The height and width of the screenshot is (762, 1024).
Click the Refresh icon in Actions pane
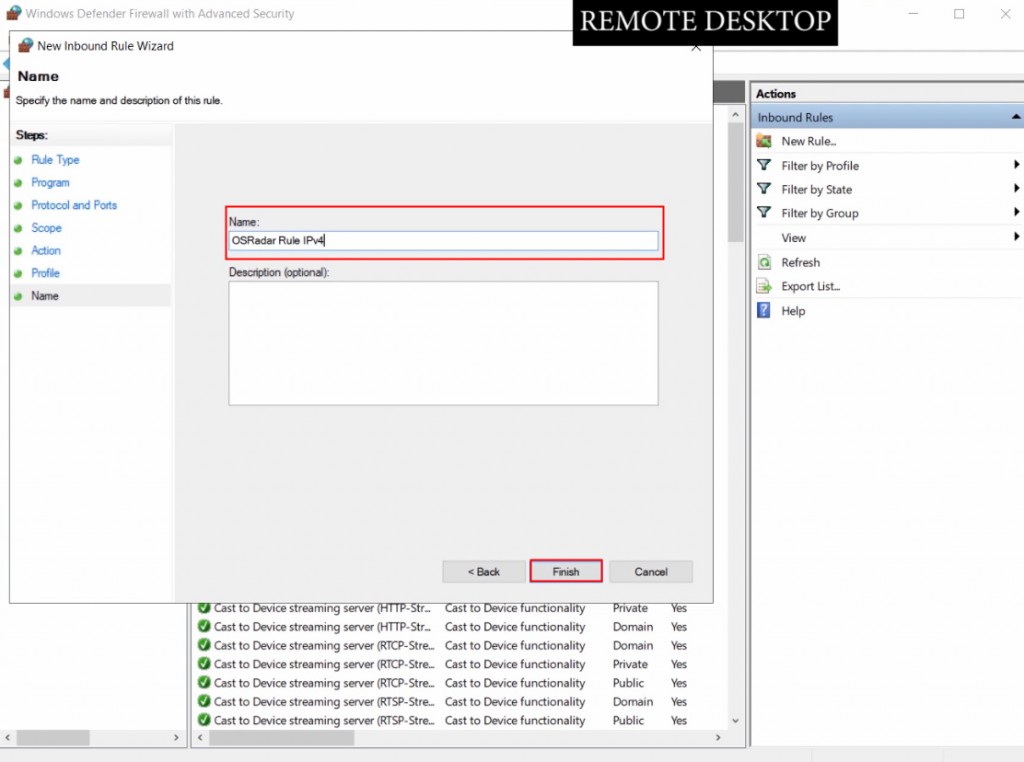pyautogui.click(x=763, y=262)
